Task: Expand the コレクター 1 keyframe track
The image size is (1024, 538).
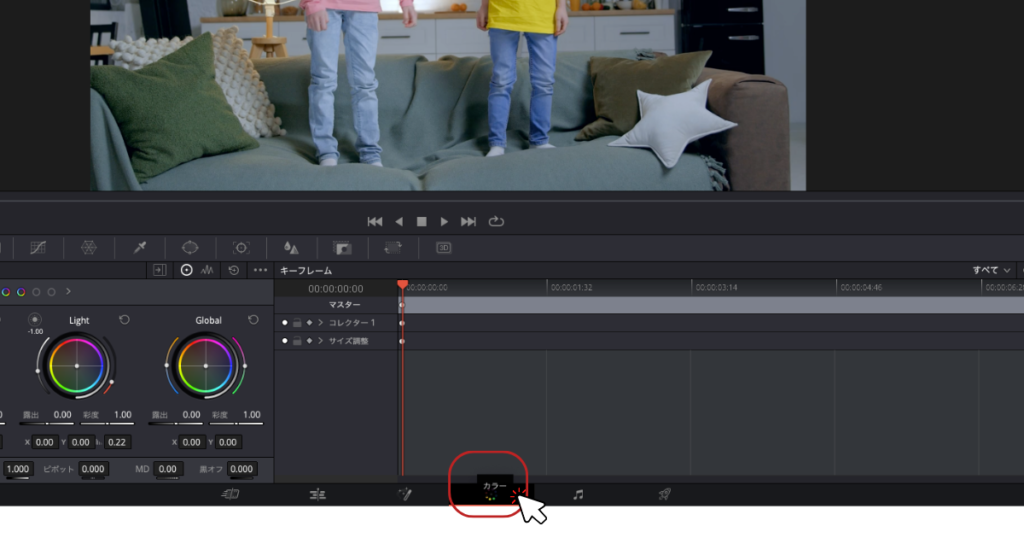Action: pyautogui.click(x=320, y=323)
